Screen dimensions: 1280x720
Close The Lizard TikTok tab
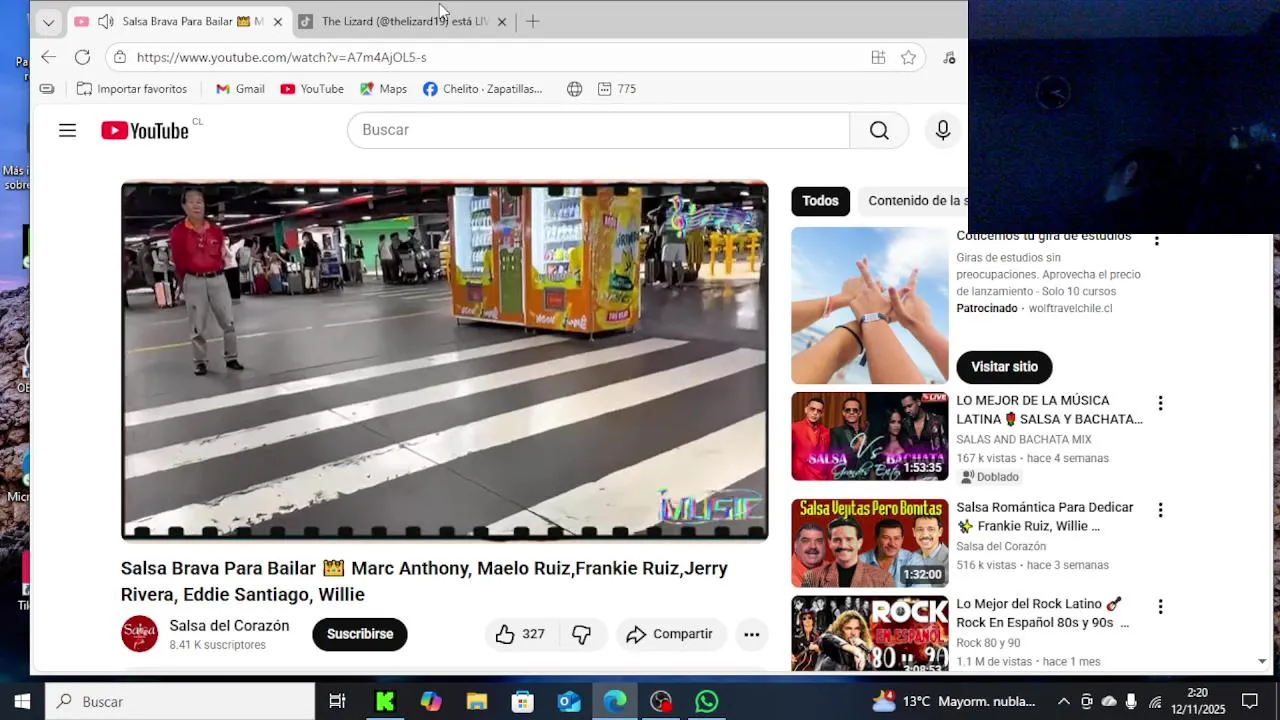click(x=501, y=21)
